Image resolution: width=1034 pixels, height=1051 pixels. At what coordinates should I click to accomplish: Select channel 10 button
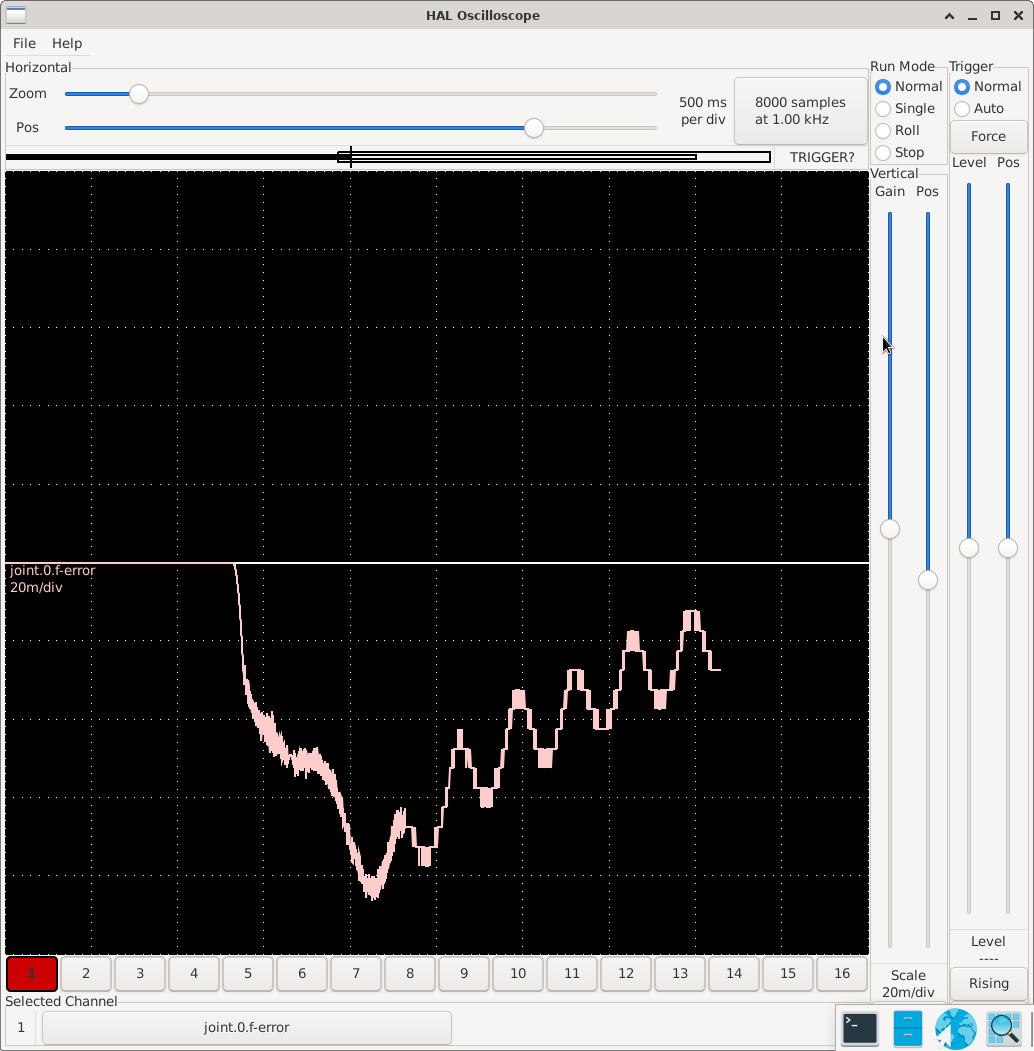click(518, 974)
